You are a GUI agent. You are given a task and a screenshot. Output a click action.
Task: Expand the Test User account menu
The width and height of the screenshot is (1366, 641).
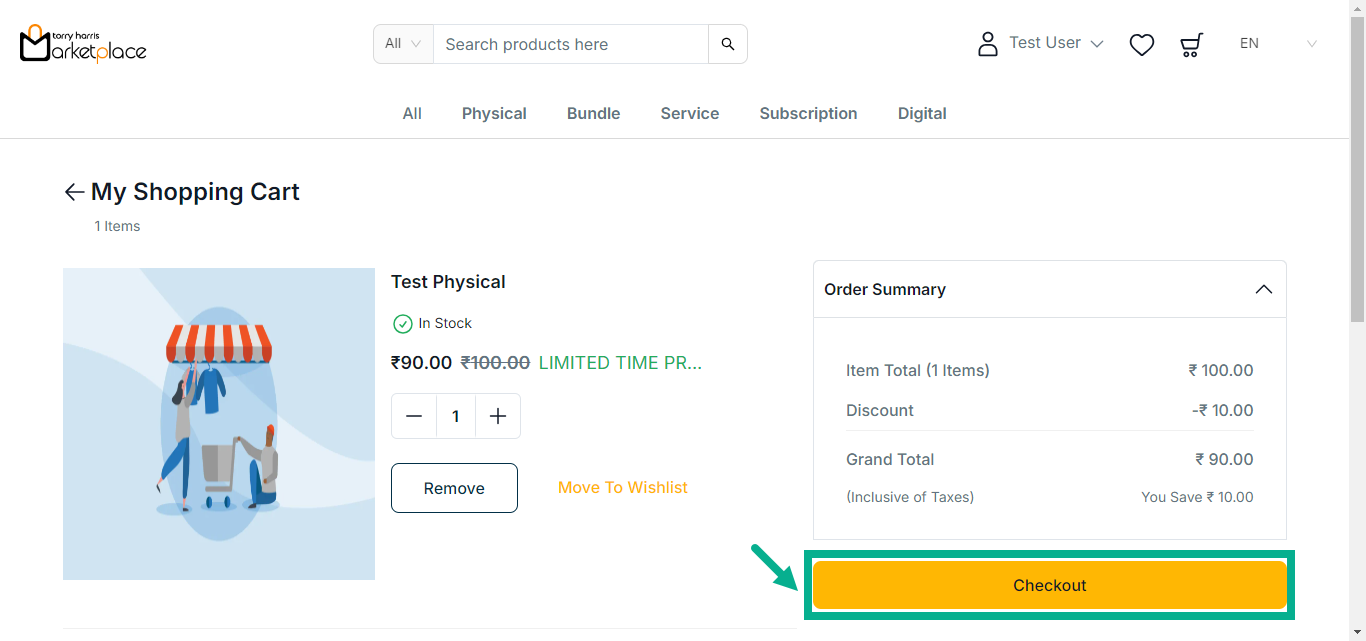click(x=1056, y=43)
